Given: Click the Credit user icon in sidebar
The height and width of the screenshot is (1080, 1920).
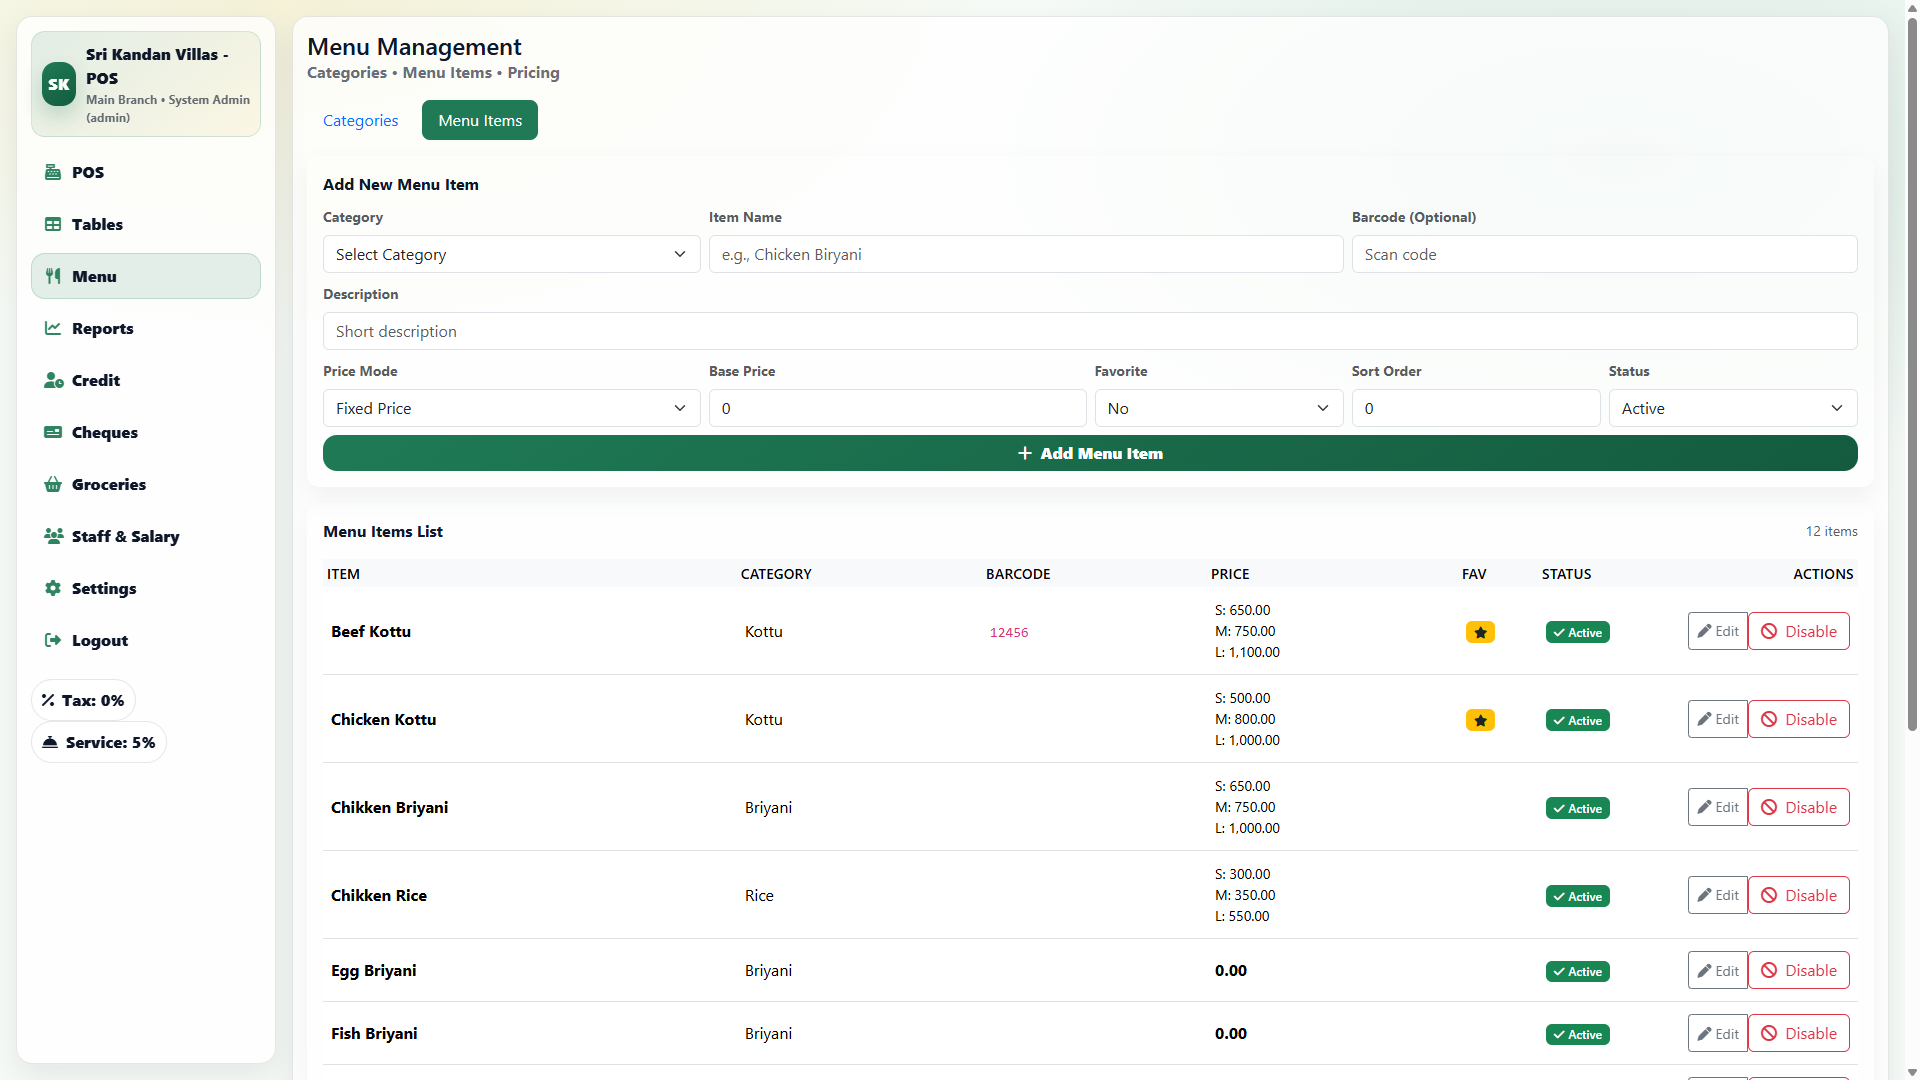Looking at the screenshot, I should click(53, 380).
